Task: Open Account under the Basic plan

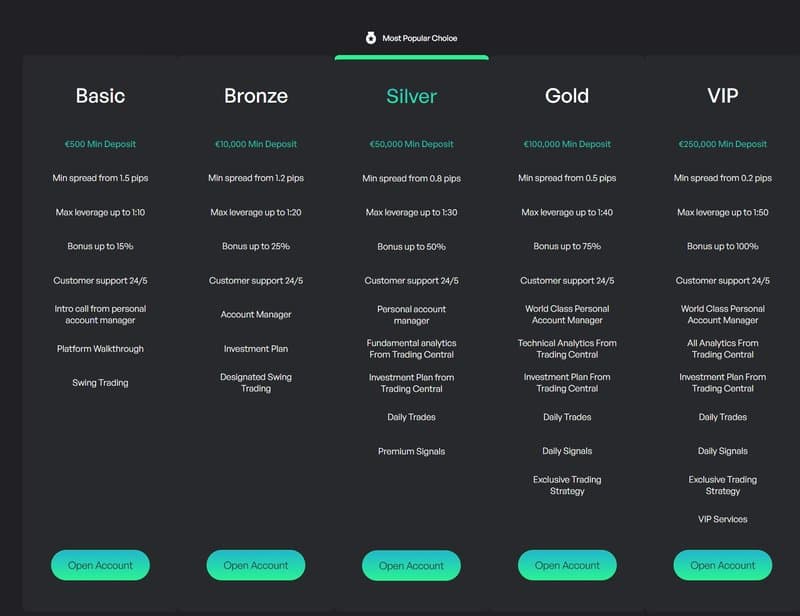Action: 101,565
